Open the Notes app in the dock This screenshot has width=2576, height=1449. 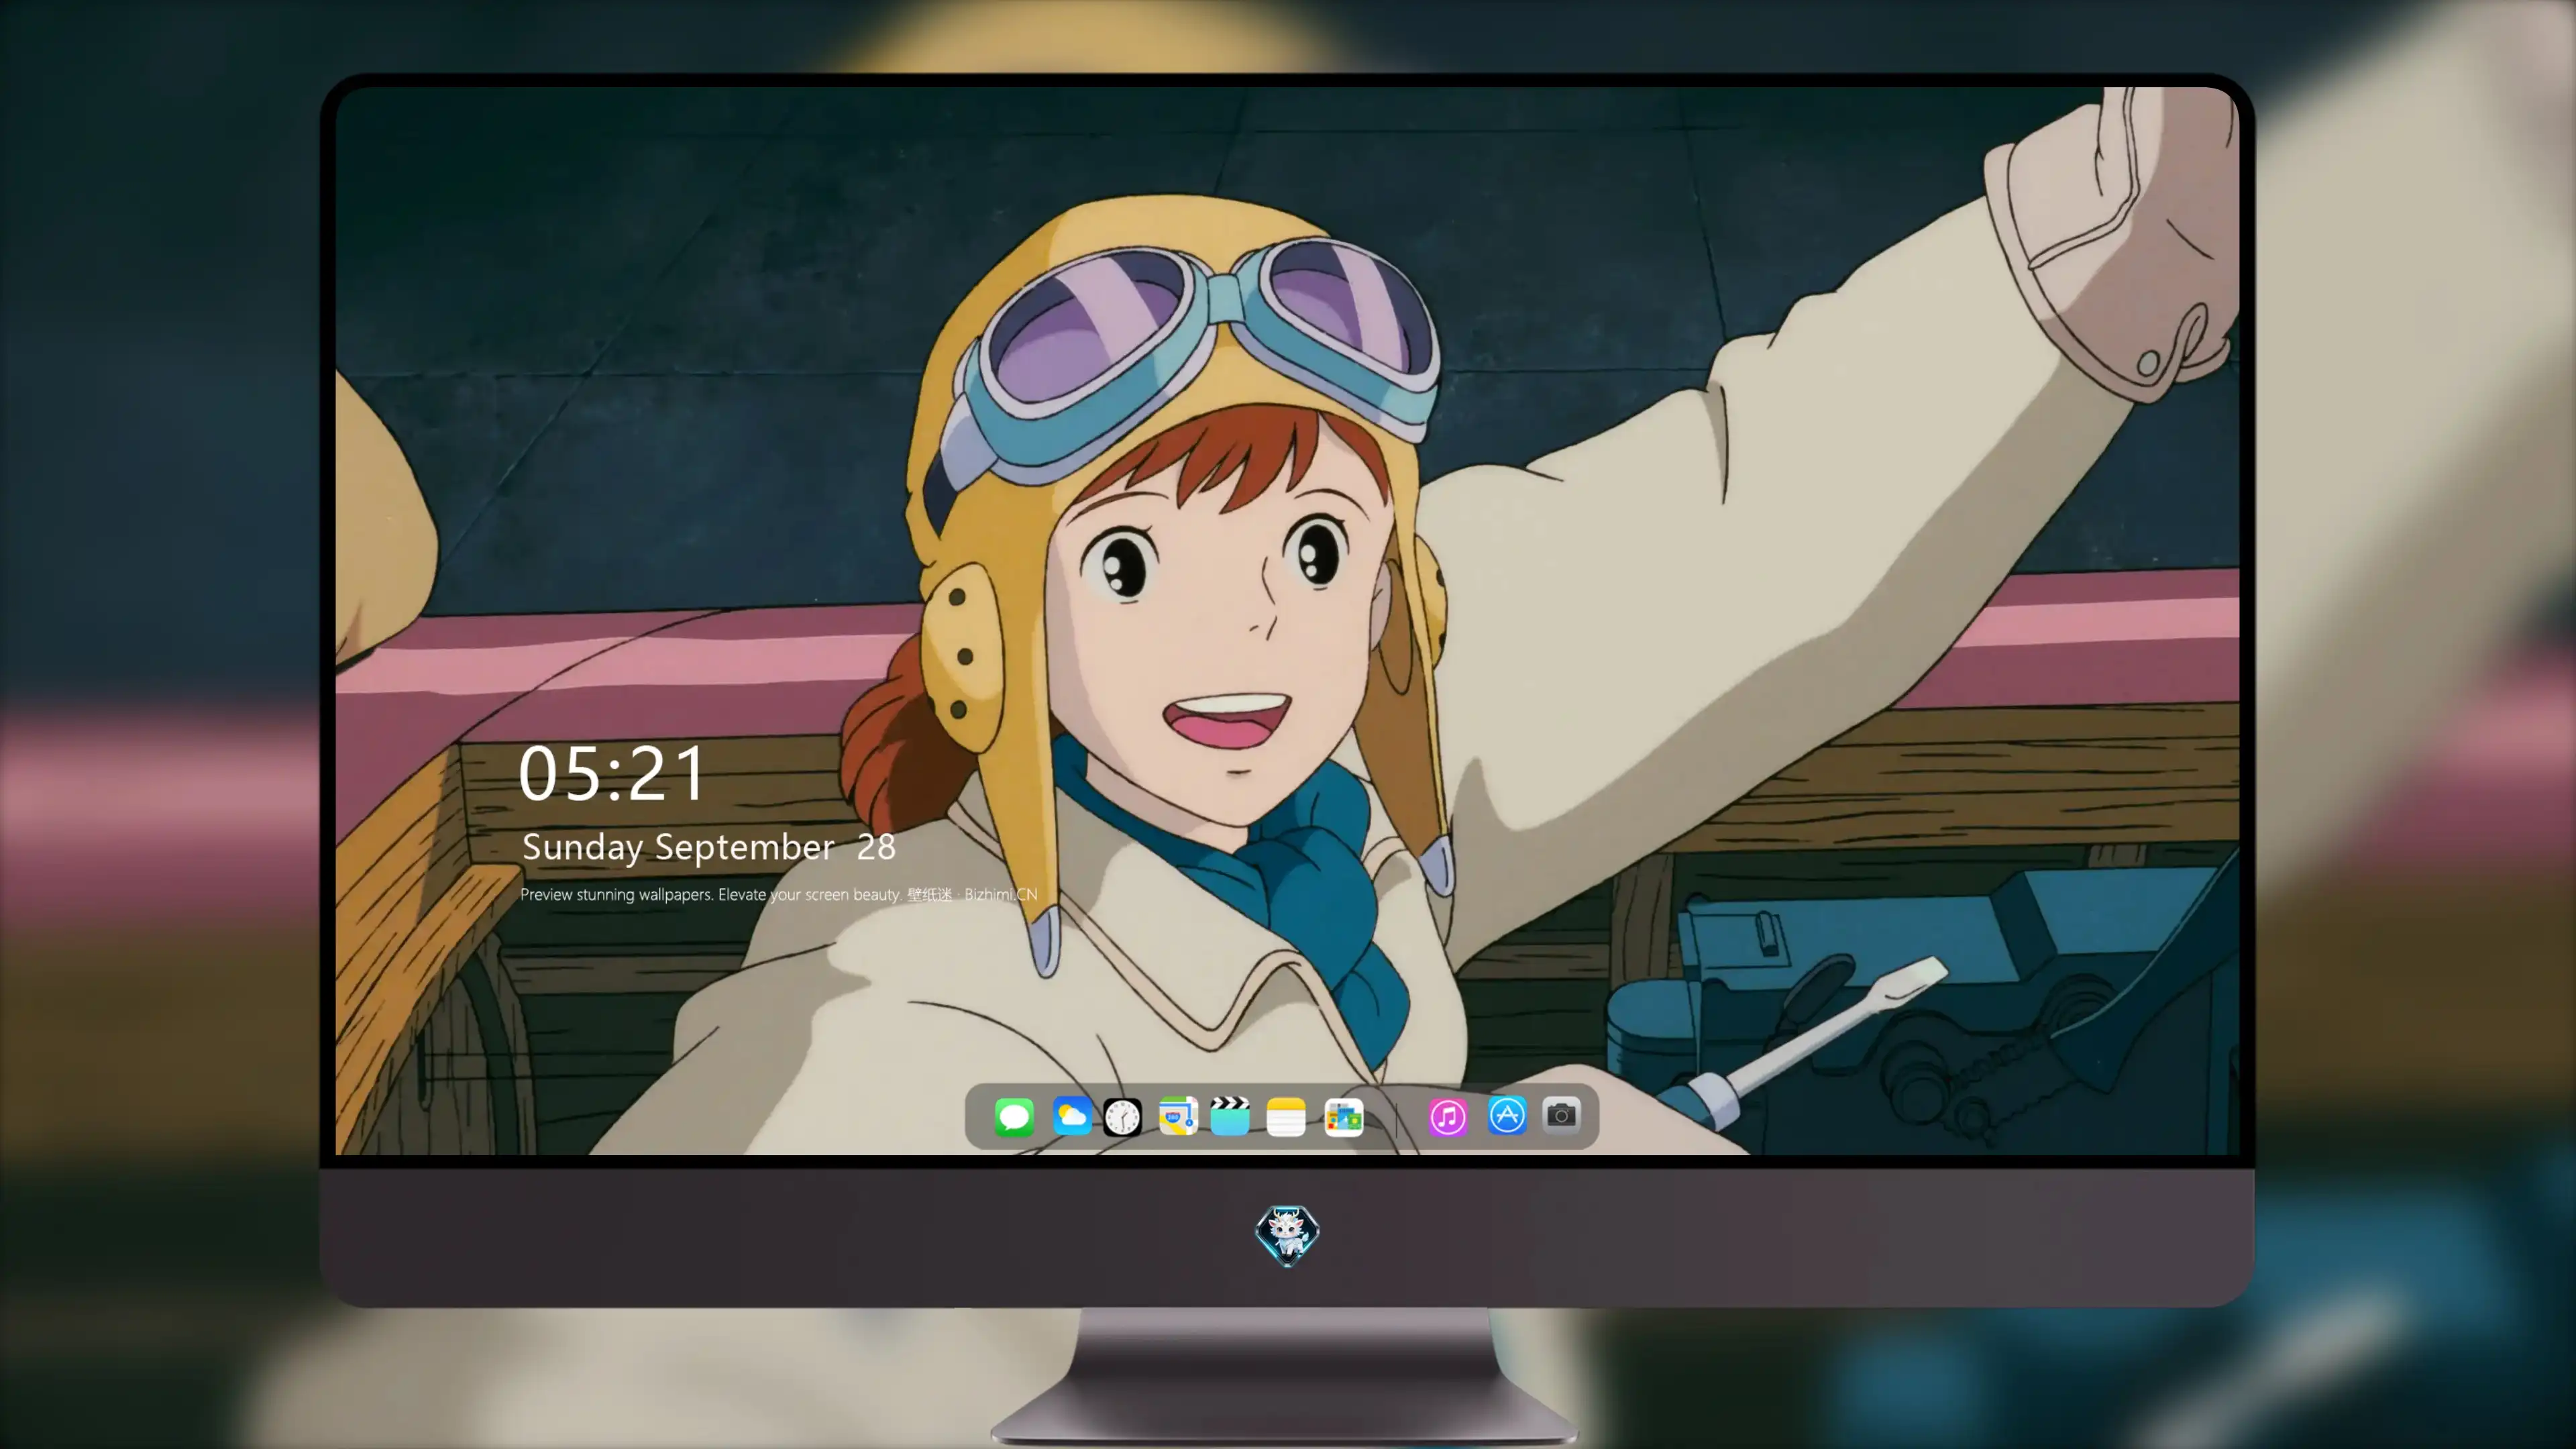1286,1116
